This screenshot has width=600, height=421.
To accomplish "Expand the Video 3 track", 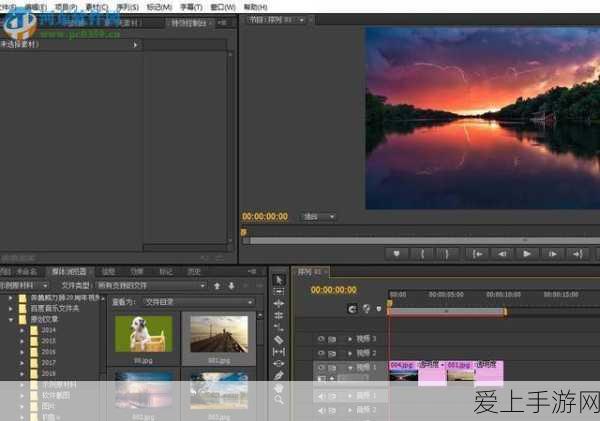I will tap(350, 339).
